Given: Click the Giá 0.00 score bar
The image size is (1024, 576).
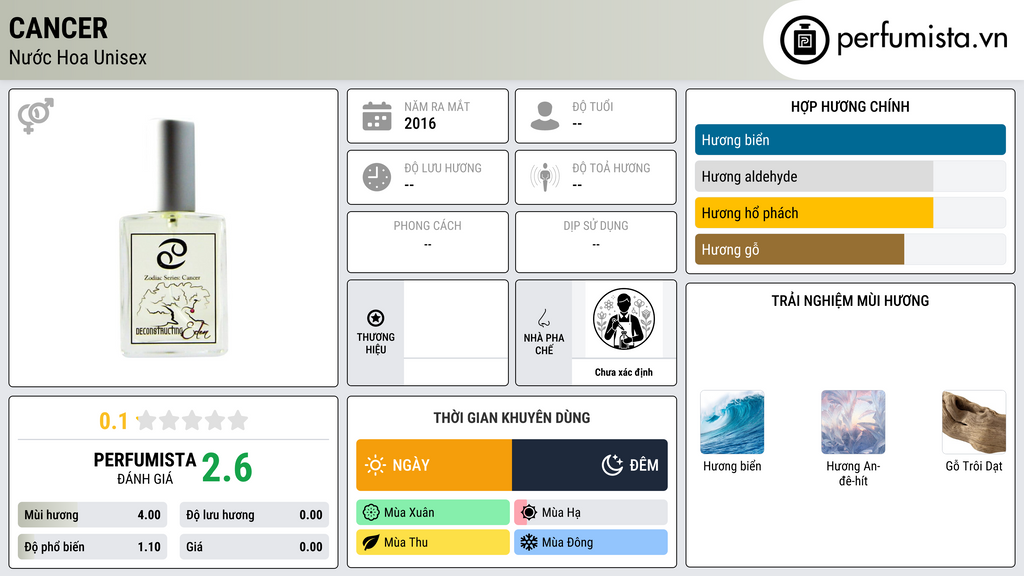Looking at the screenshot, I should [254, 547].
